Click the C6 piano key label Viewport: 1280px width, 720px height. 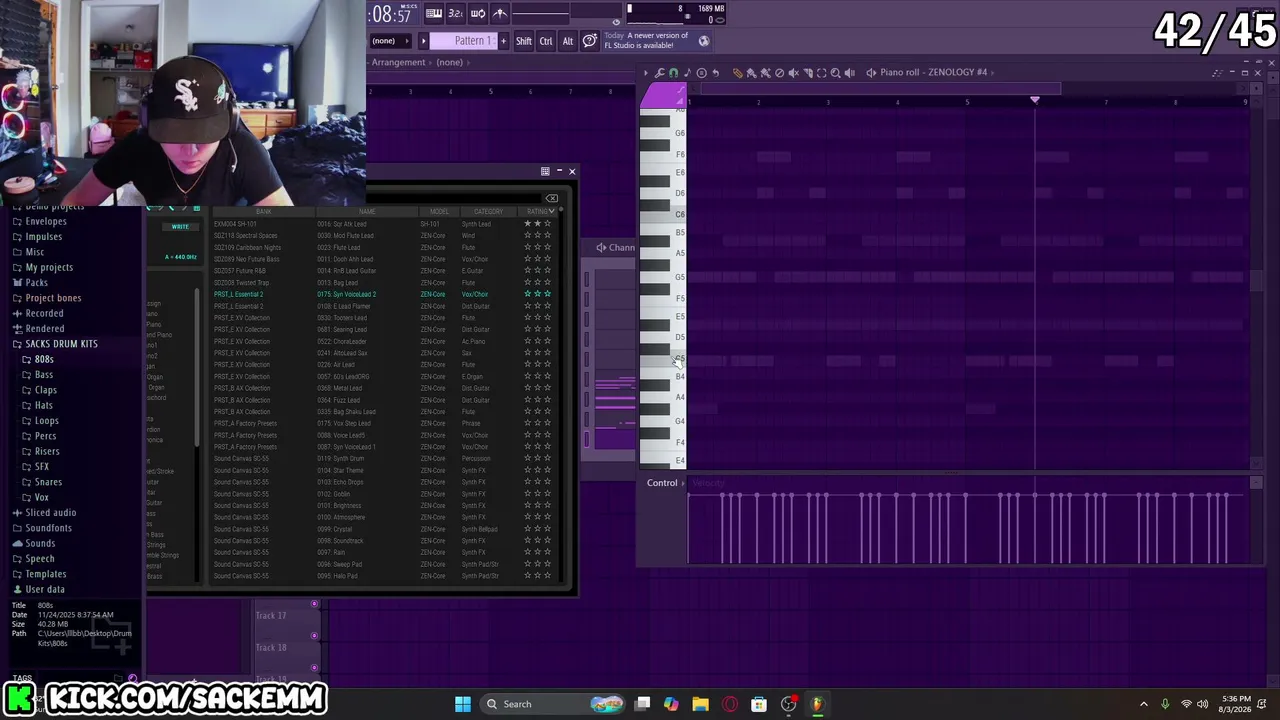[x=680, y=214]
